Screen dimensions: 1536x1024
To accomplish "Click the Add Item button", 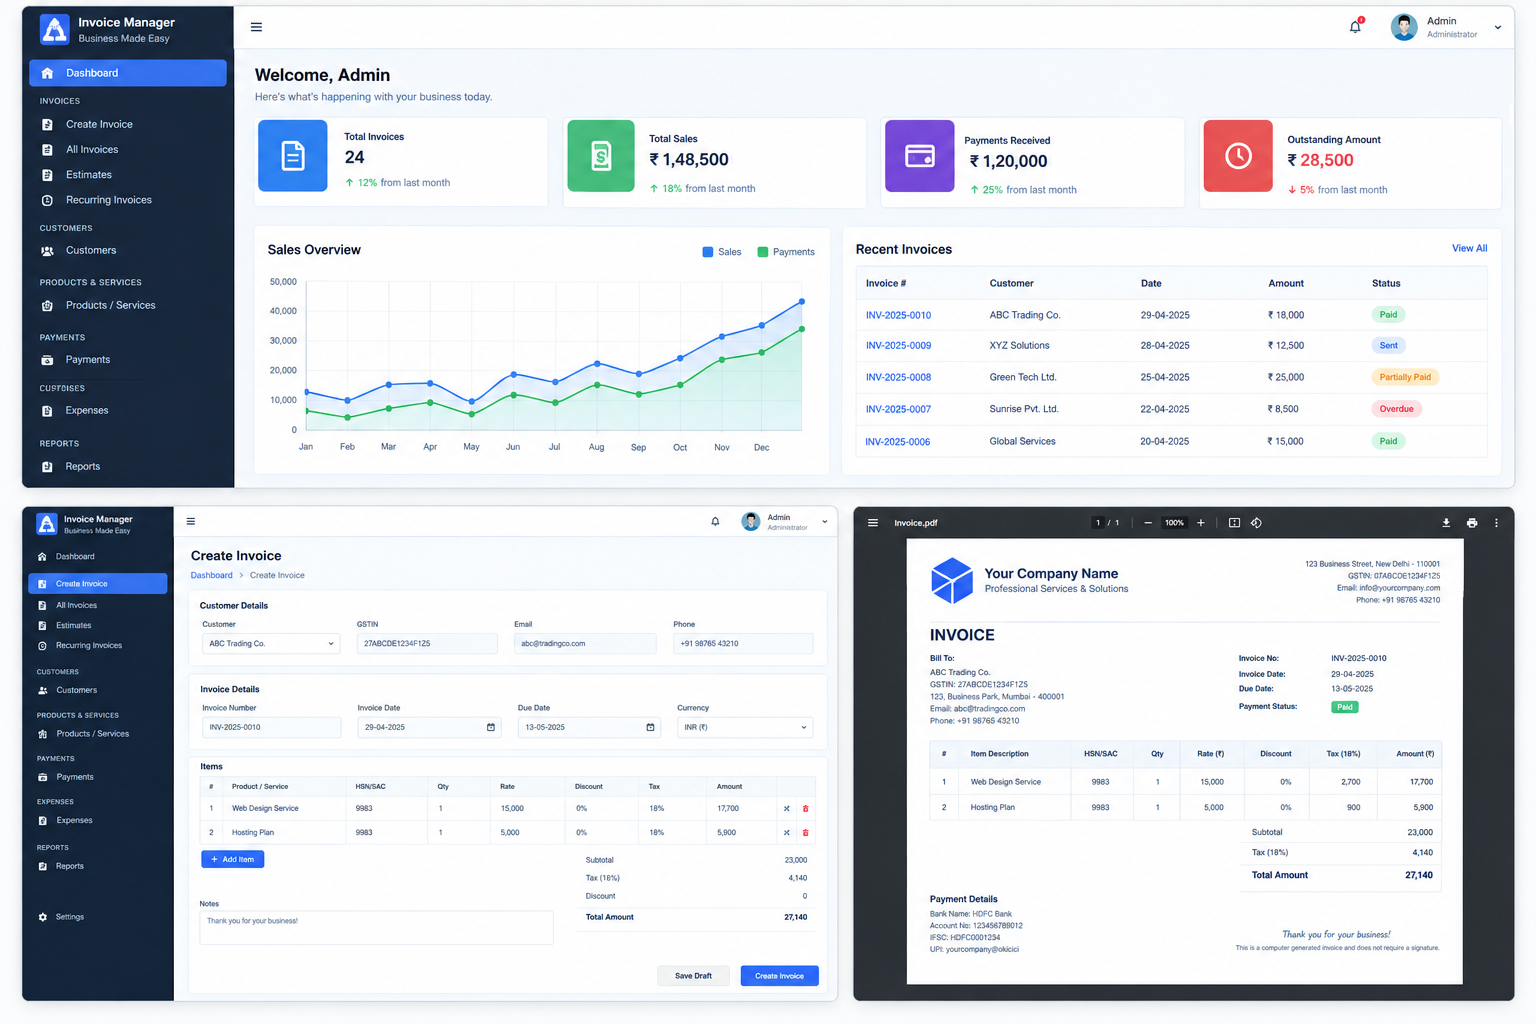I will coord(233,859).
